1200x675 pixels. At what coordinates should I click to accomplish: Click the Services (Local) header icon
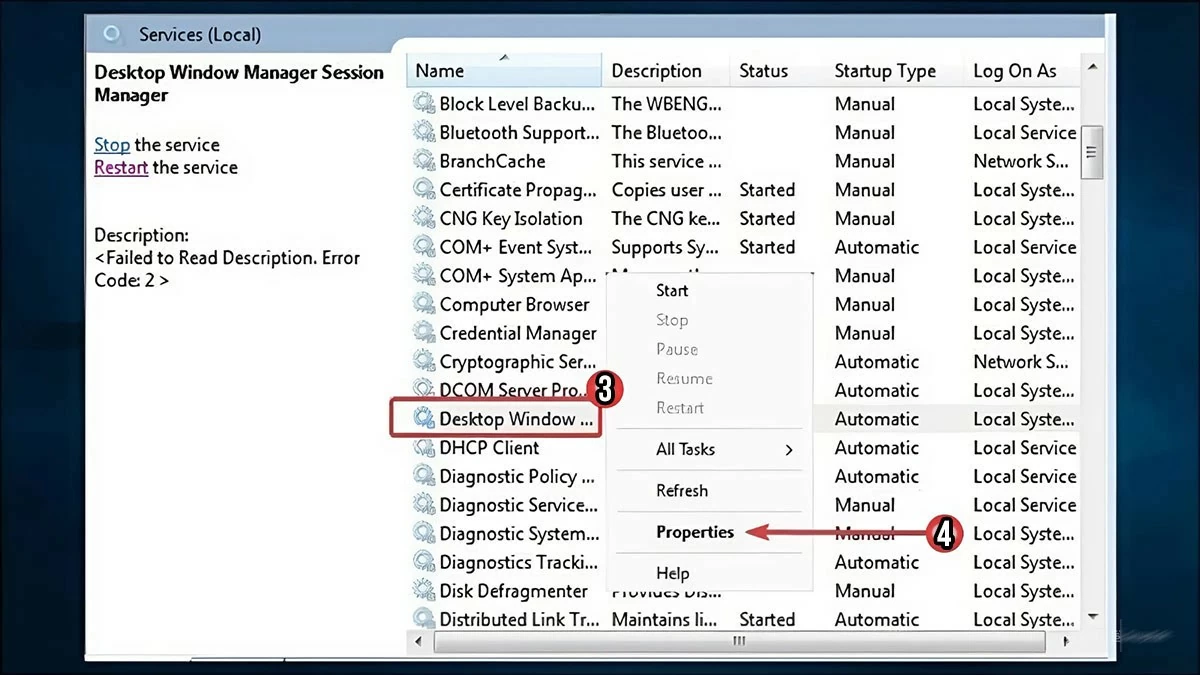[113, 35]
